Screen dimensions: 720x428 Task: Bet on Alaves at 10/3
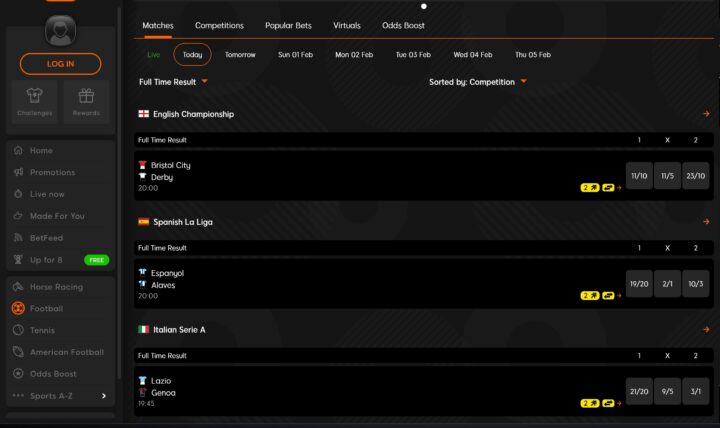click(x=696, y=284)
